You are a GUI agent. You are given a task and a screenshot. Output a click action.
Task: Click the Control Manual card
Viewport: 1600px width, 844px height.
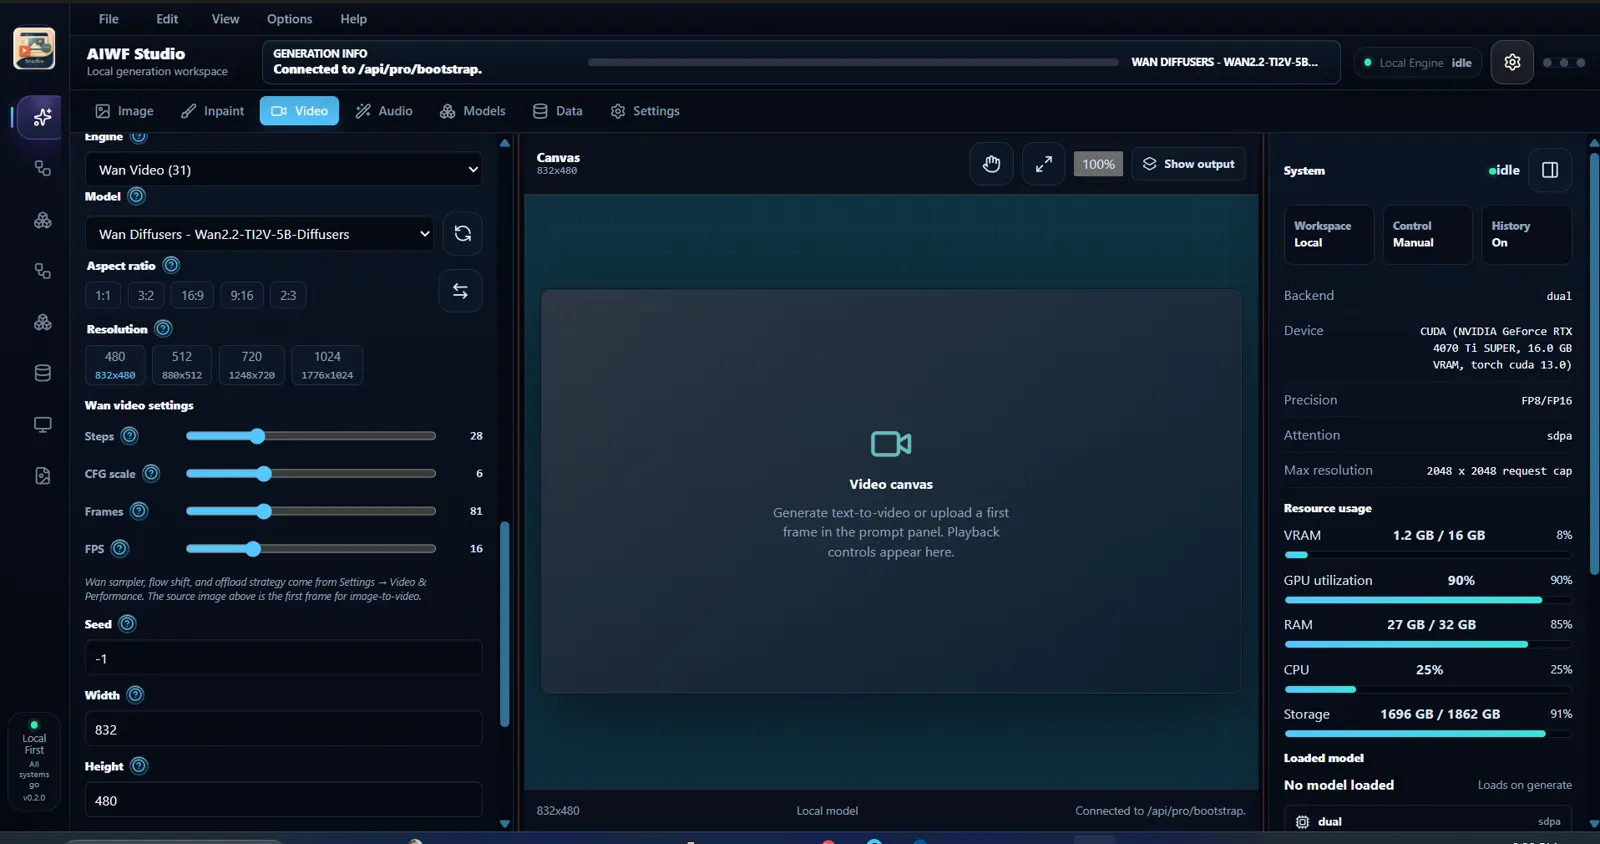tap(1427, 234)
